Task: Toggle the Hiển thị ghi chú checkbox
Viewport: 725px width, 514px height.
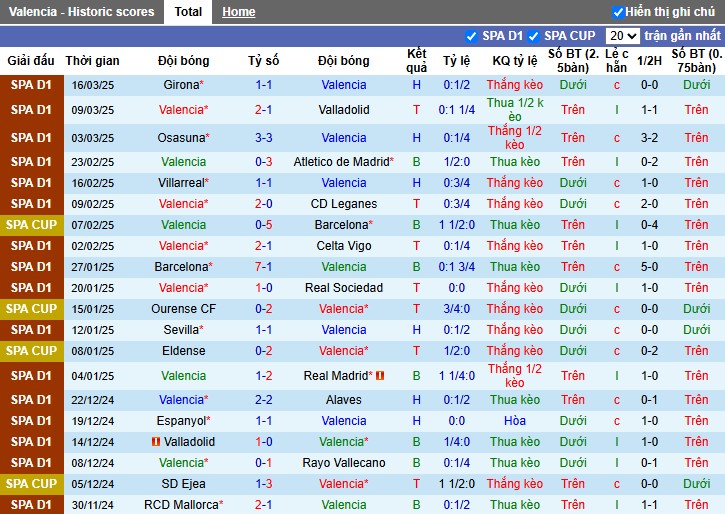Action: point(618,12)
